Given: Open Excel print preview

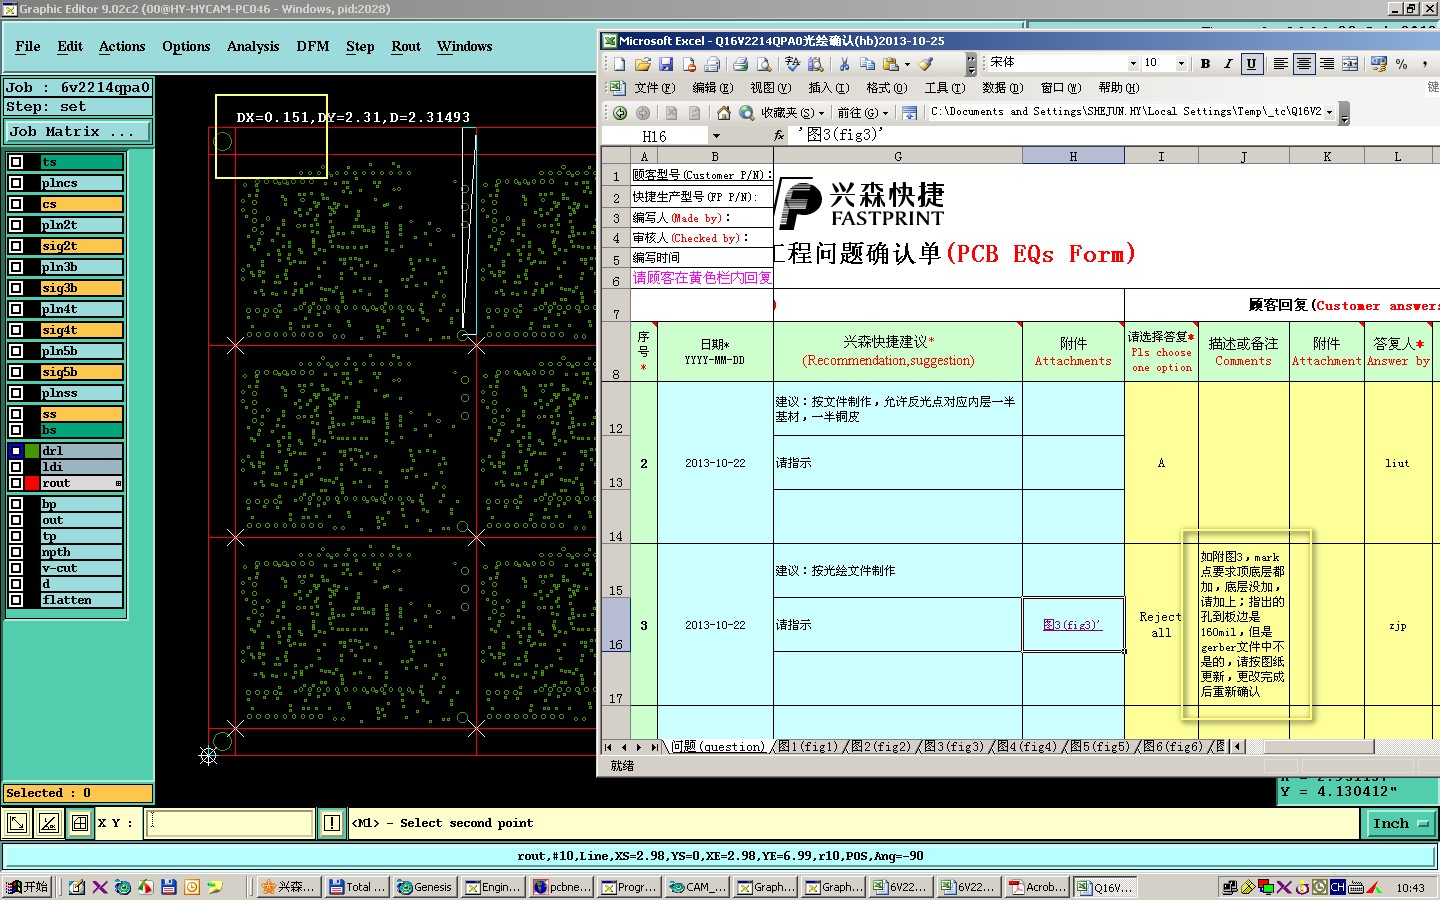Looking at the screenshot, I should (x=763, y=64).
